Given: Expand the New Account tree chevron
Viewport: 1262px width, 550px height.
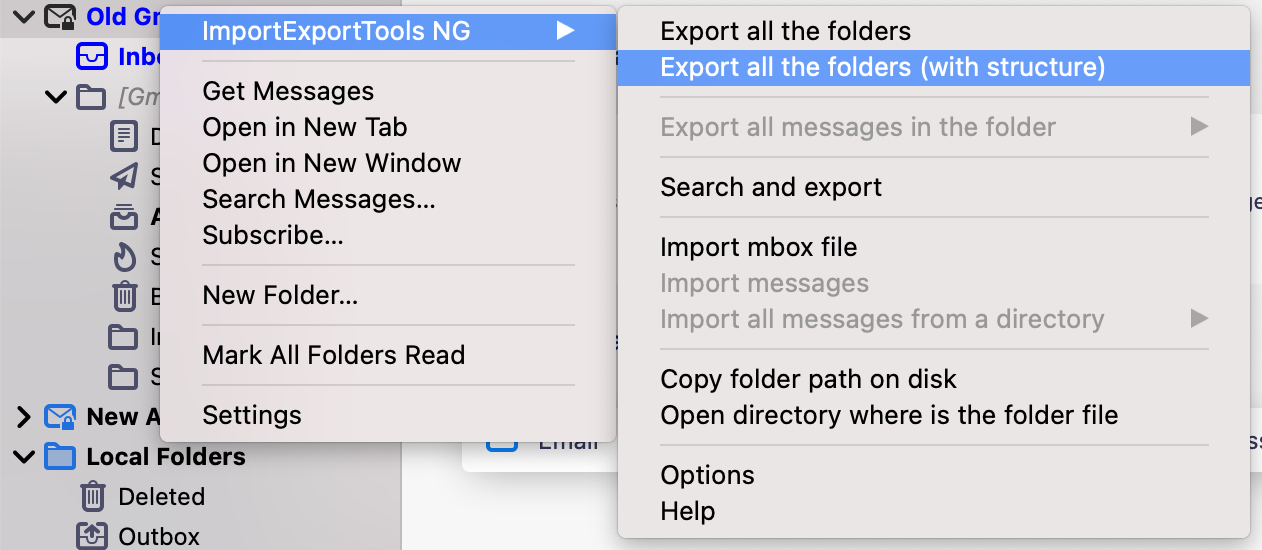Looking at the screenshot, I should pos(24,417).
